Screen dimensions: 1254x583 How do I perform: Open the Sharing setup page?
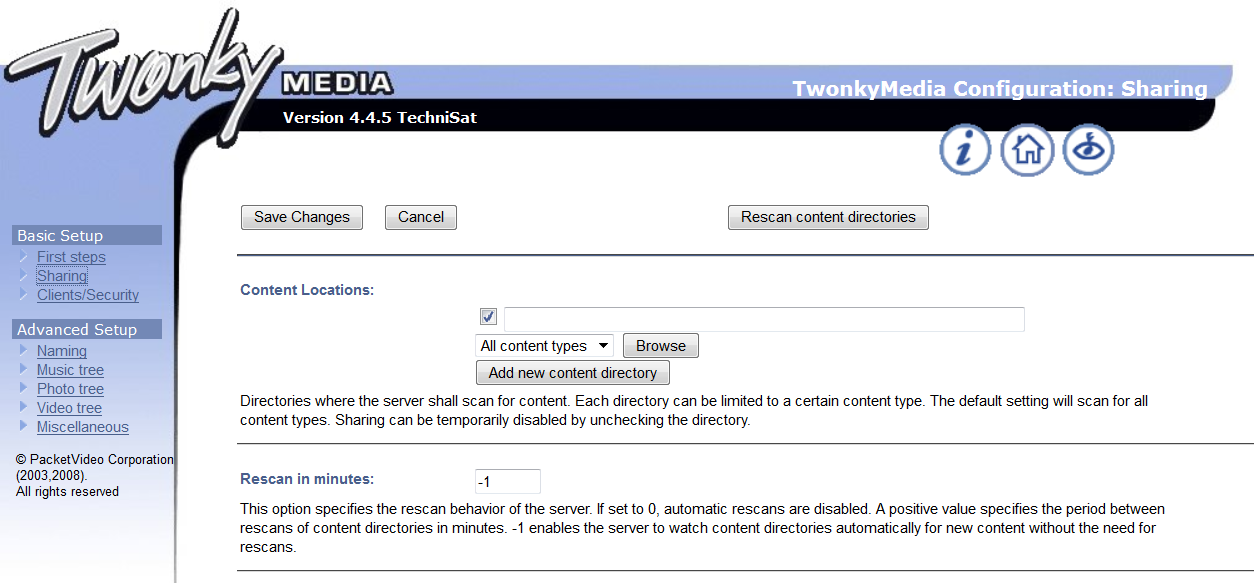point(62,276)
